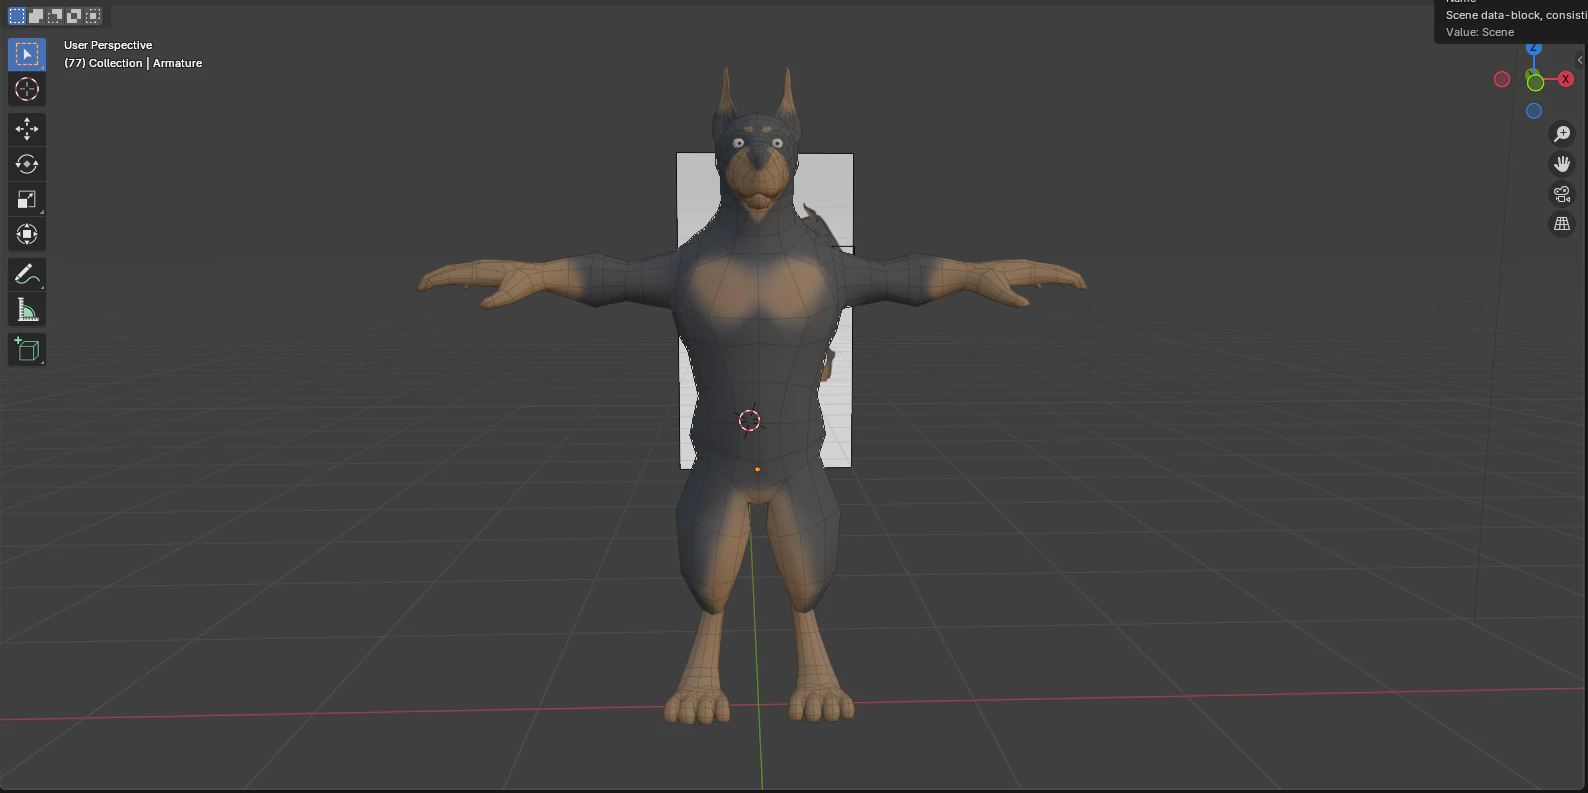1588x793 pixels.
Task: Snap view to the negative X axis circle
Action: click(x=1502, y=79)
